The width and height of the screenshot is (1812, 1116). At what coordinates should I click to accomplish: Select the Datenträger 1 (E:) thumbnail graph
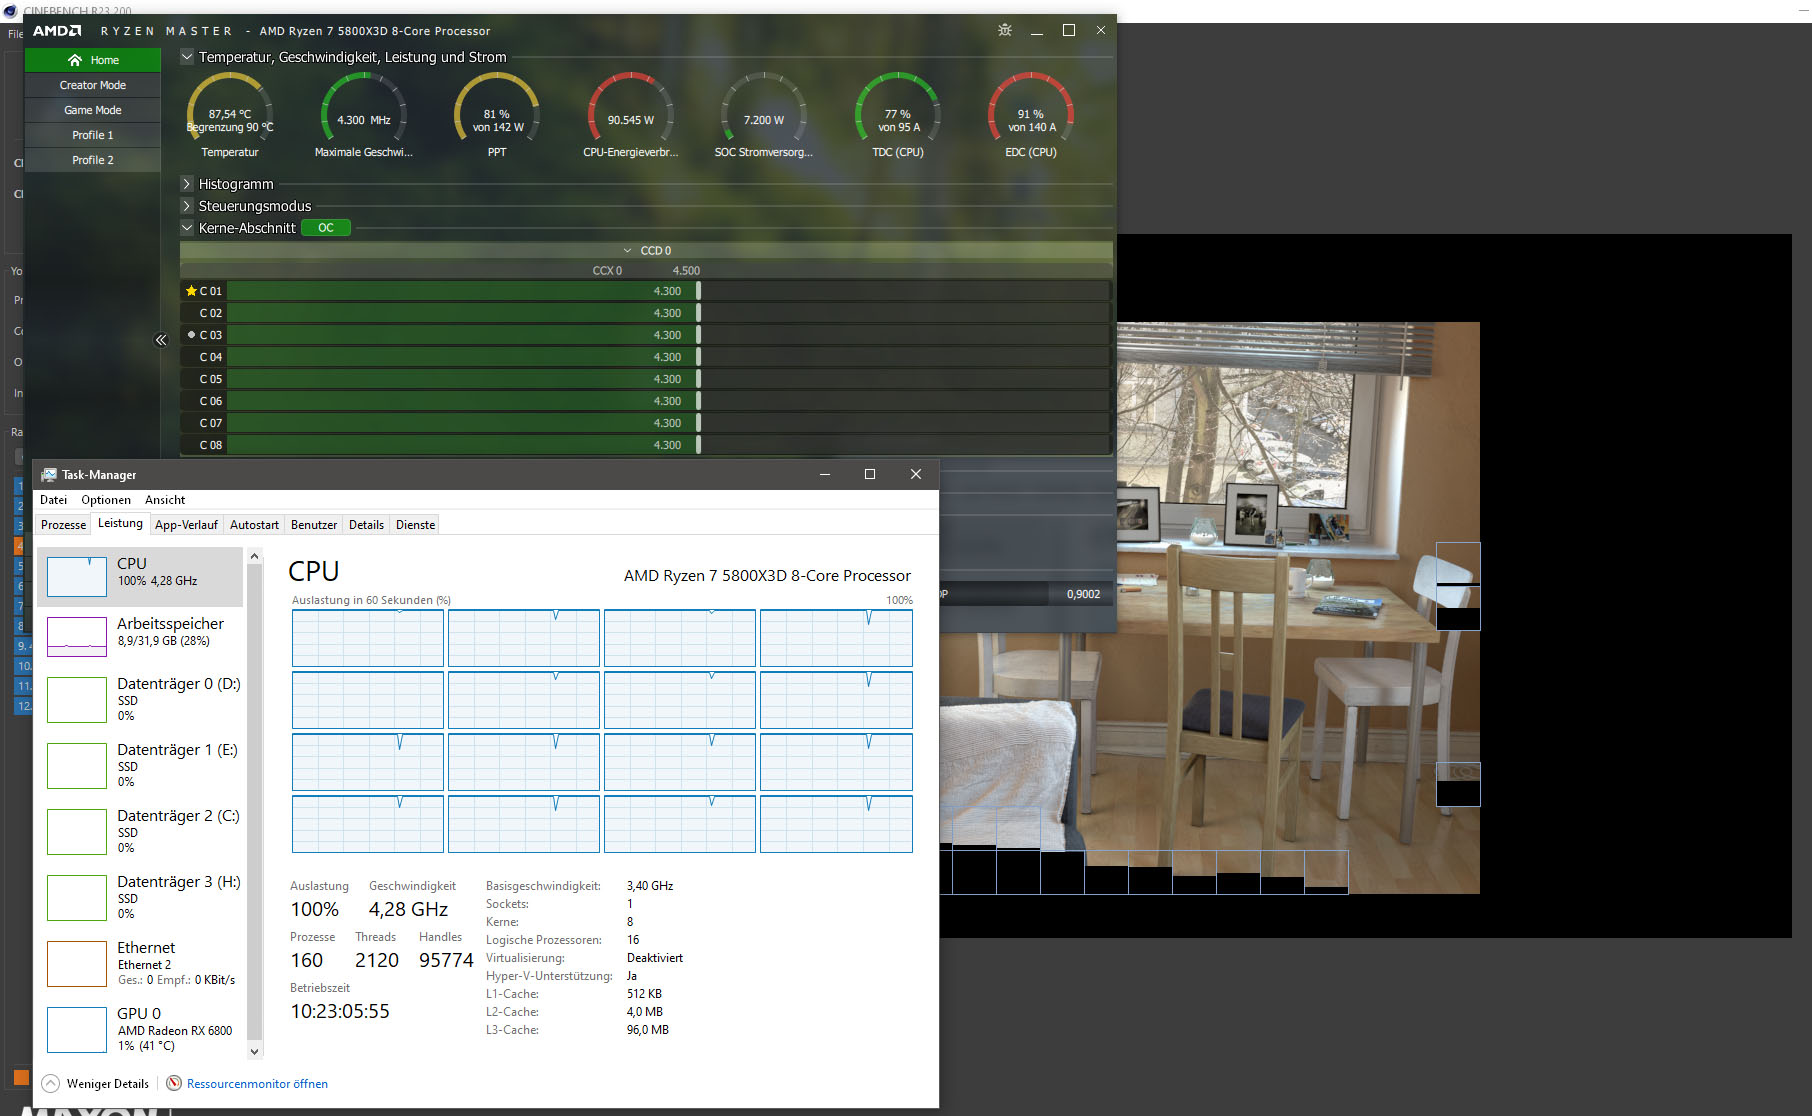[77, 766]
